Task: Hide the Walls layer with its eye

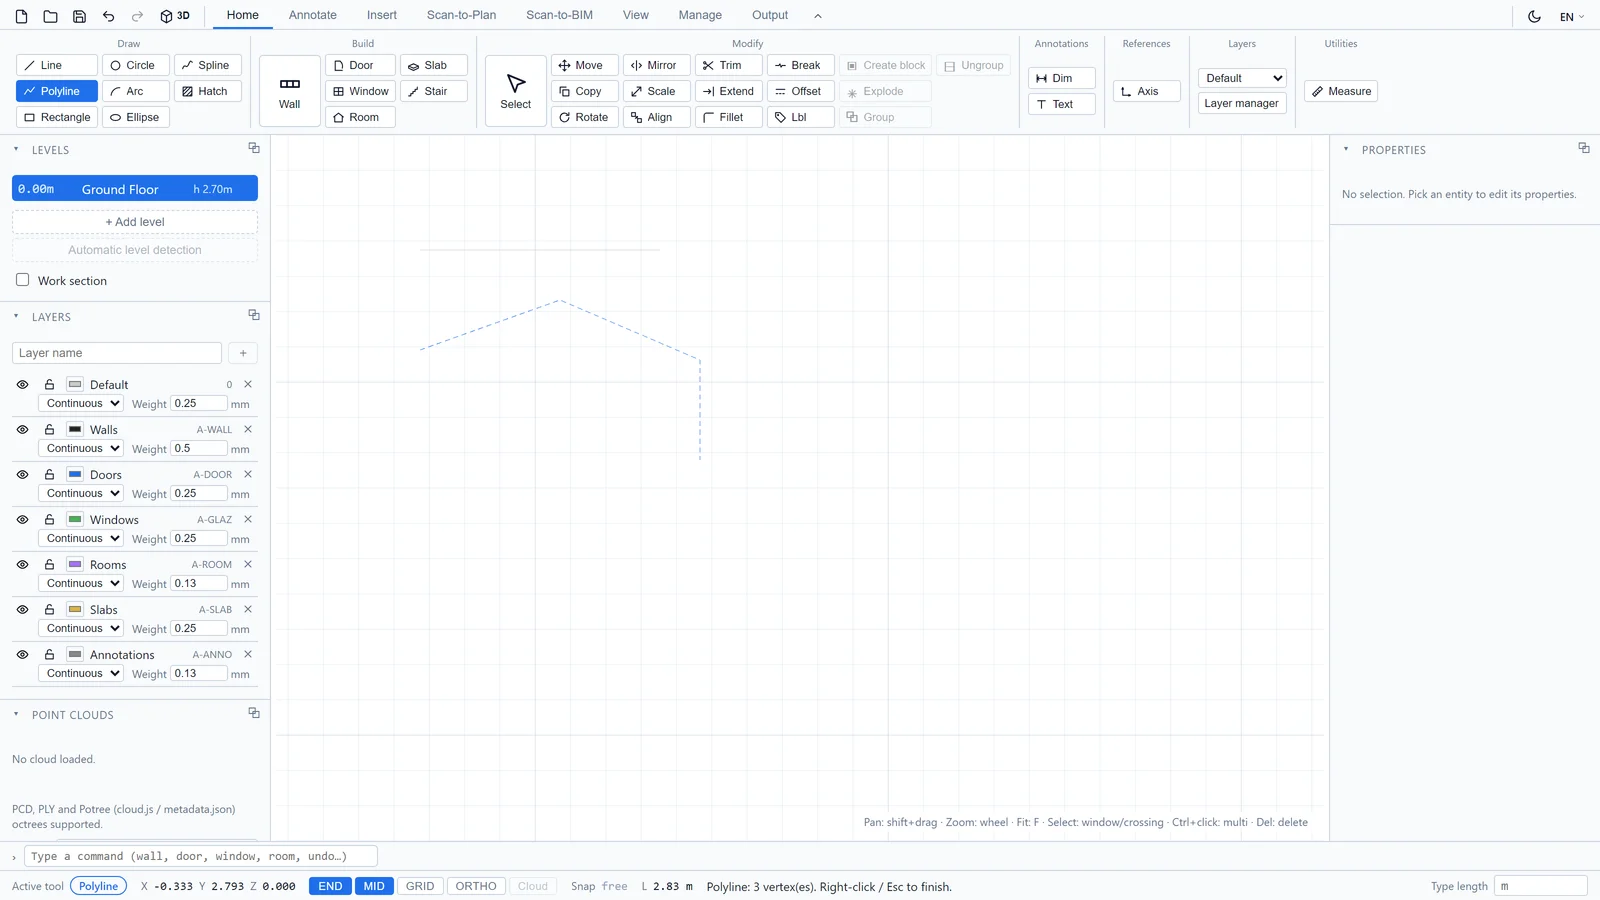Action: tap(22, 429)
